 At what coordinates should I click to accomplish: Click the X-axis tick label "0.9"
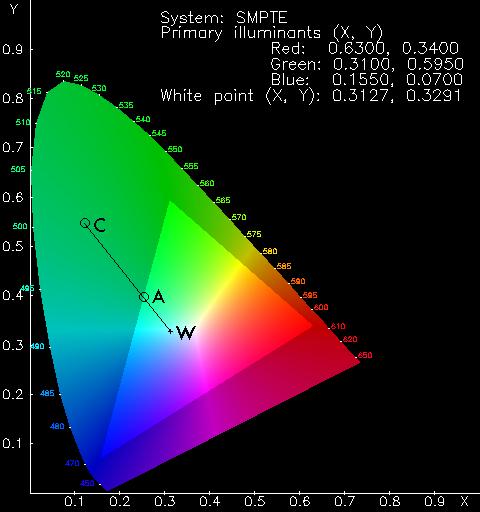pyautogui.click(x=435, y=501)
